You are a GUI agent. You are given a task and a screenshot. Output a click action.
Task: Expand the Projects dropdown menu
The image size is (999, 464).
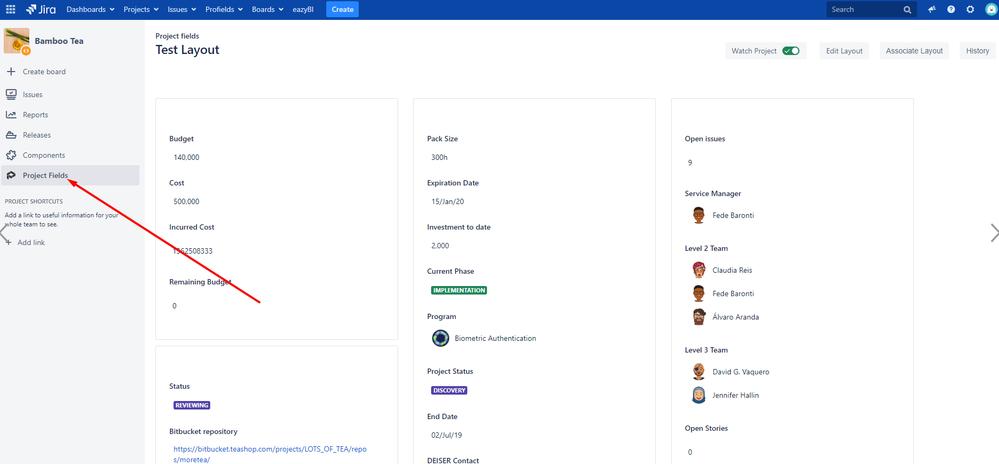141,10
